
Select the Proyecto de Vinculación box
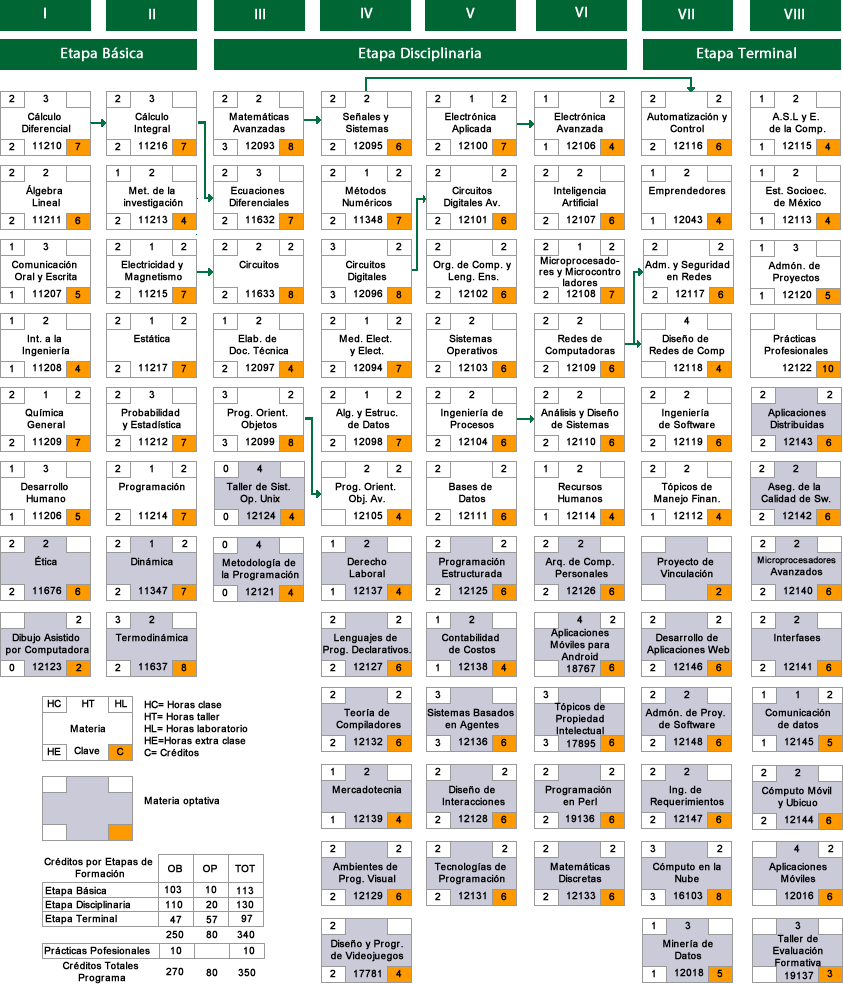pyautogui.click(x=687, y=569)
